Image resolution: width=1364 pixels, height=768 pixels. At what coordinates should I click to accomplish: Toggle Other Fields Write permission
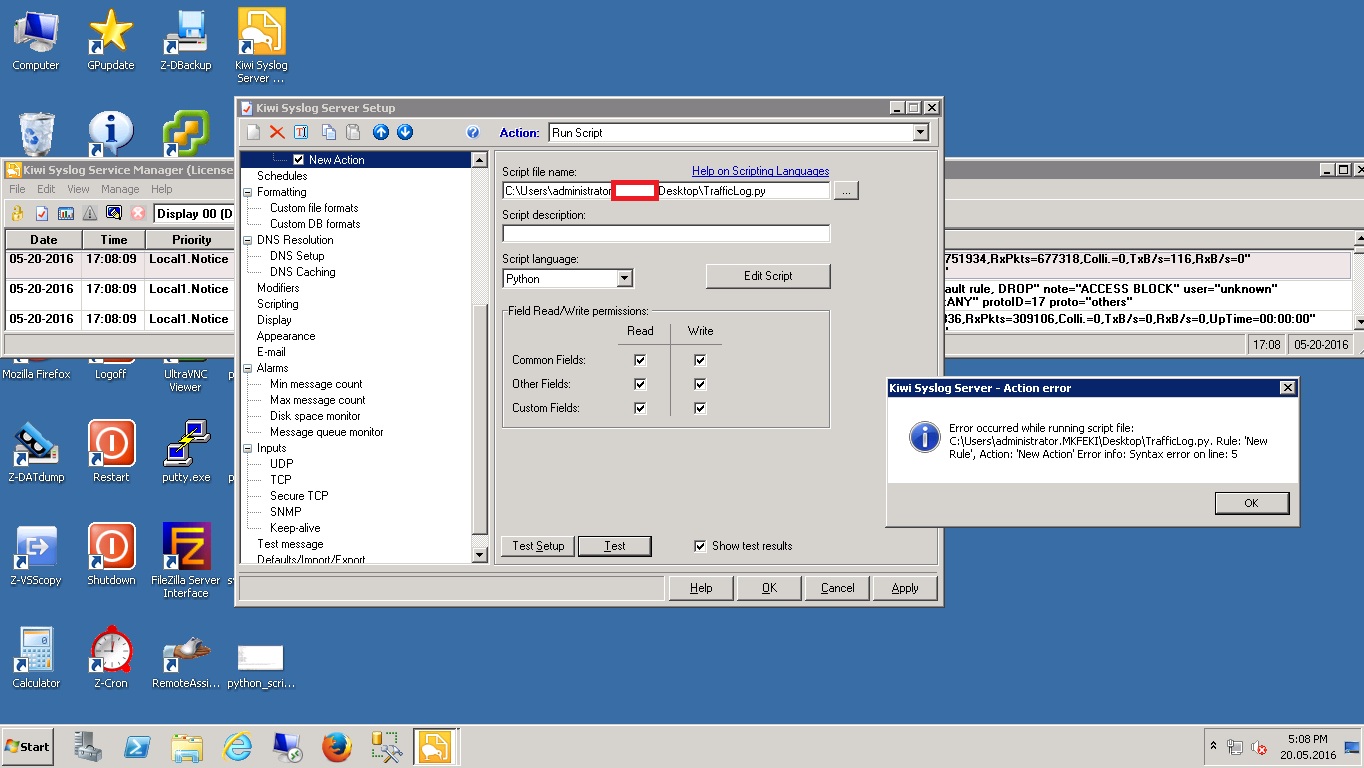(700, 384)
